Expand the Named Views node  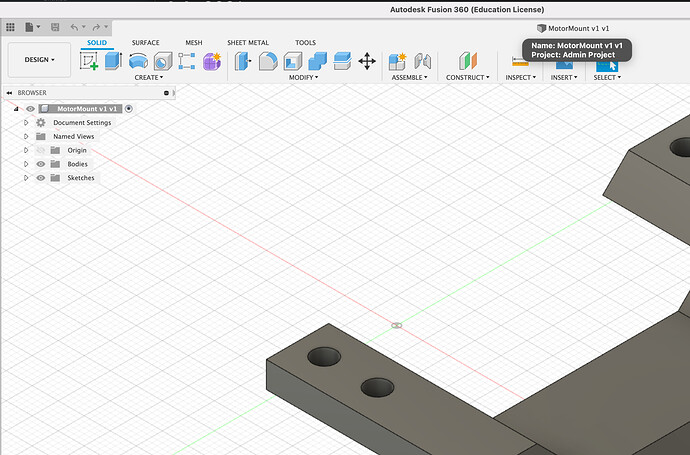tap(26, 136)
